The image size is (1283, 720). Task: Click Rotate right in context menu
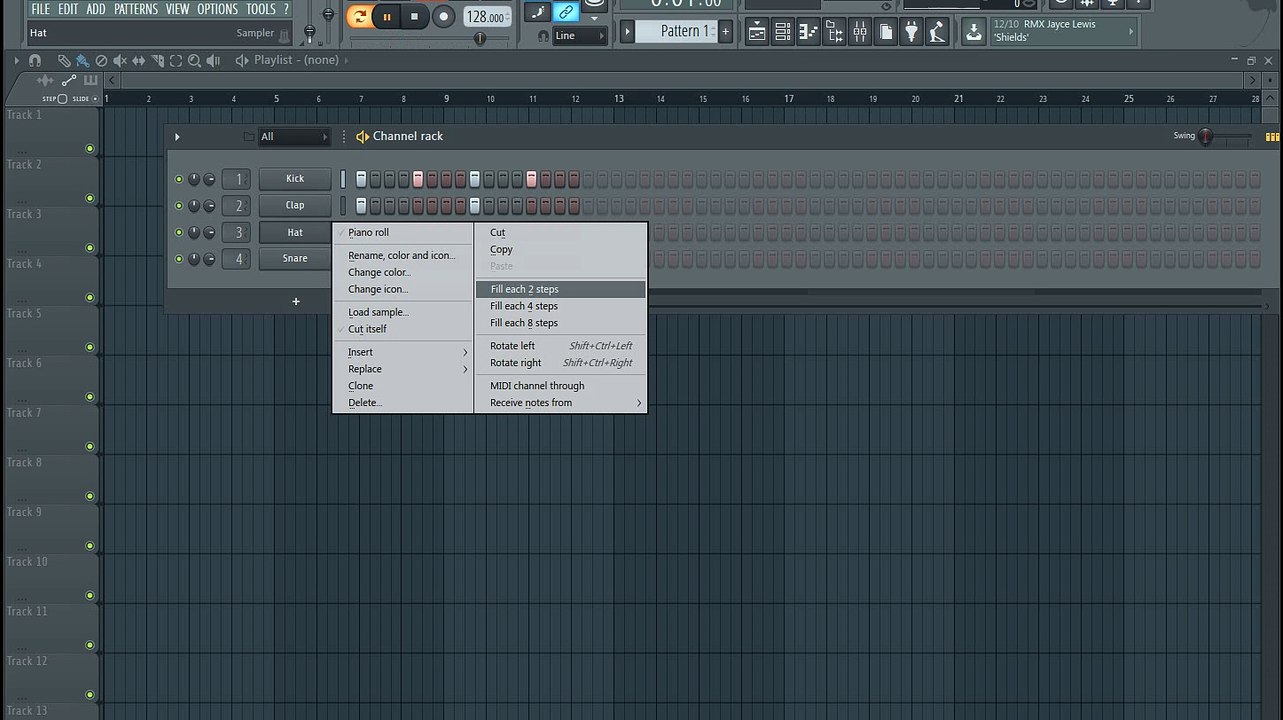(x=561, y=363)
